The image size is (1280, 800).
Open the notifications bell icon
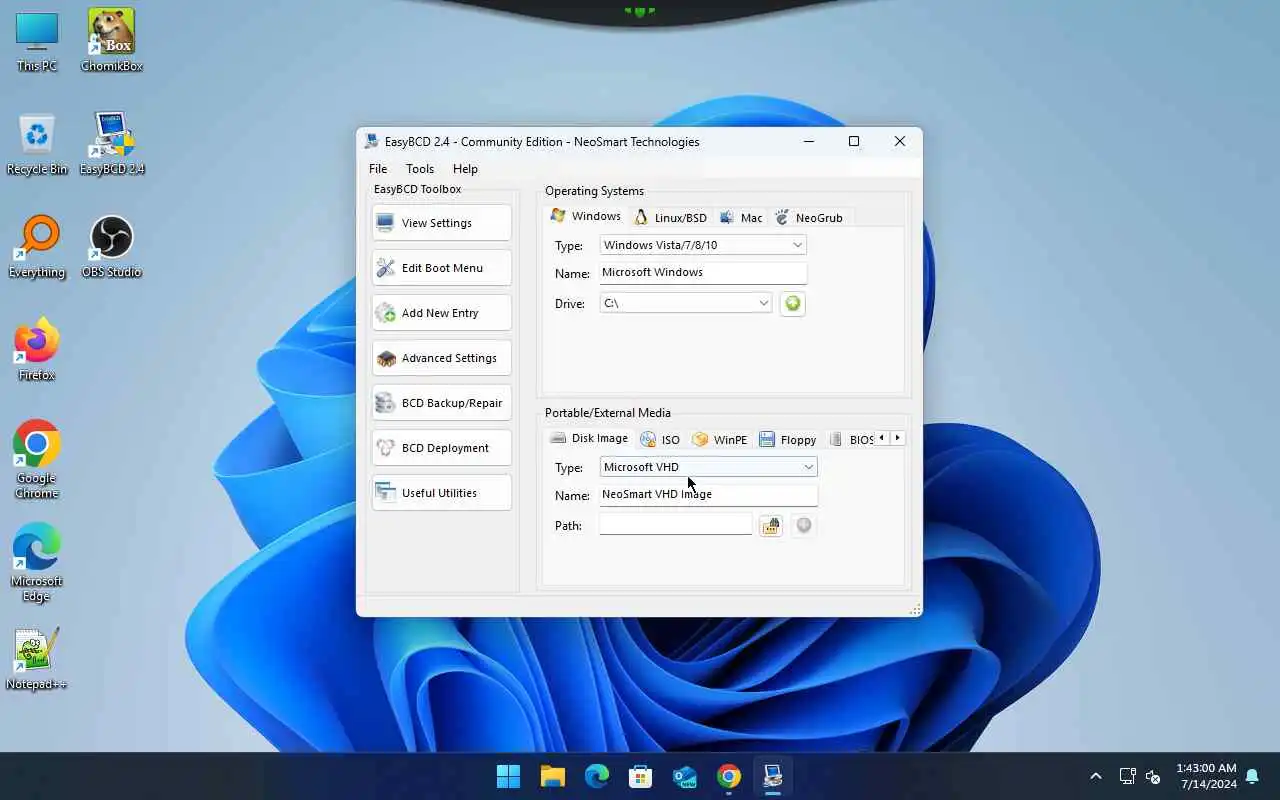point(1252,776)
